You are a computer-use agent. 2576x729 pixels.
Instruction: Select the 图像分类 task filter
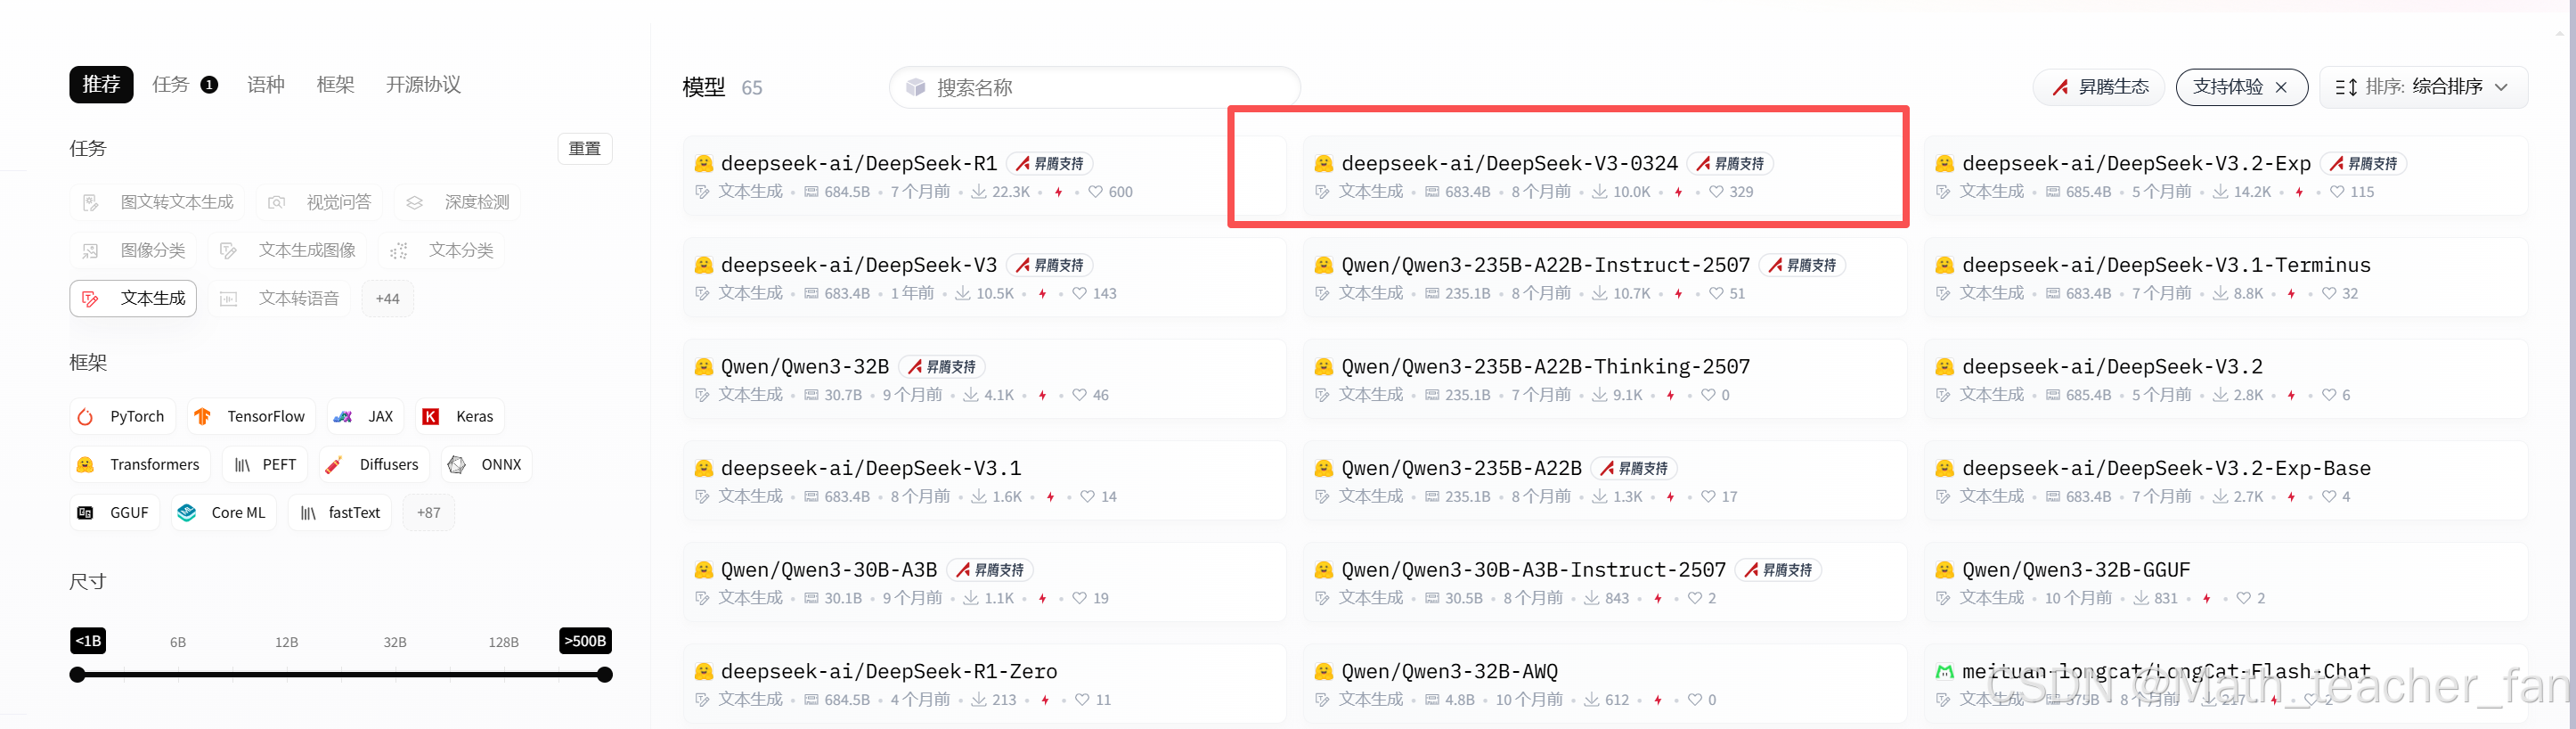click(134, 250)
